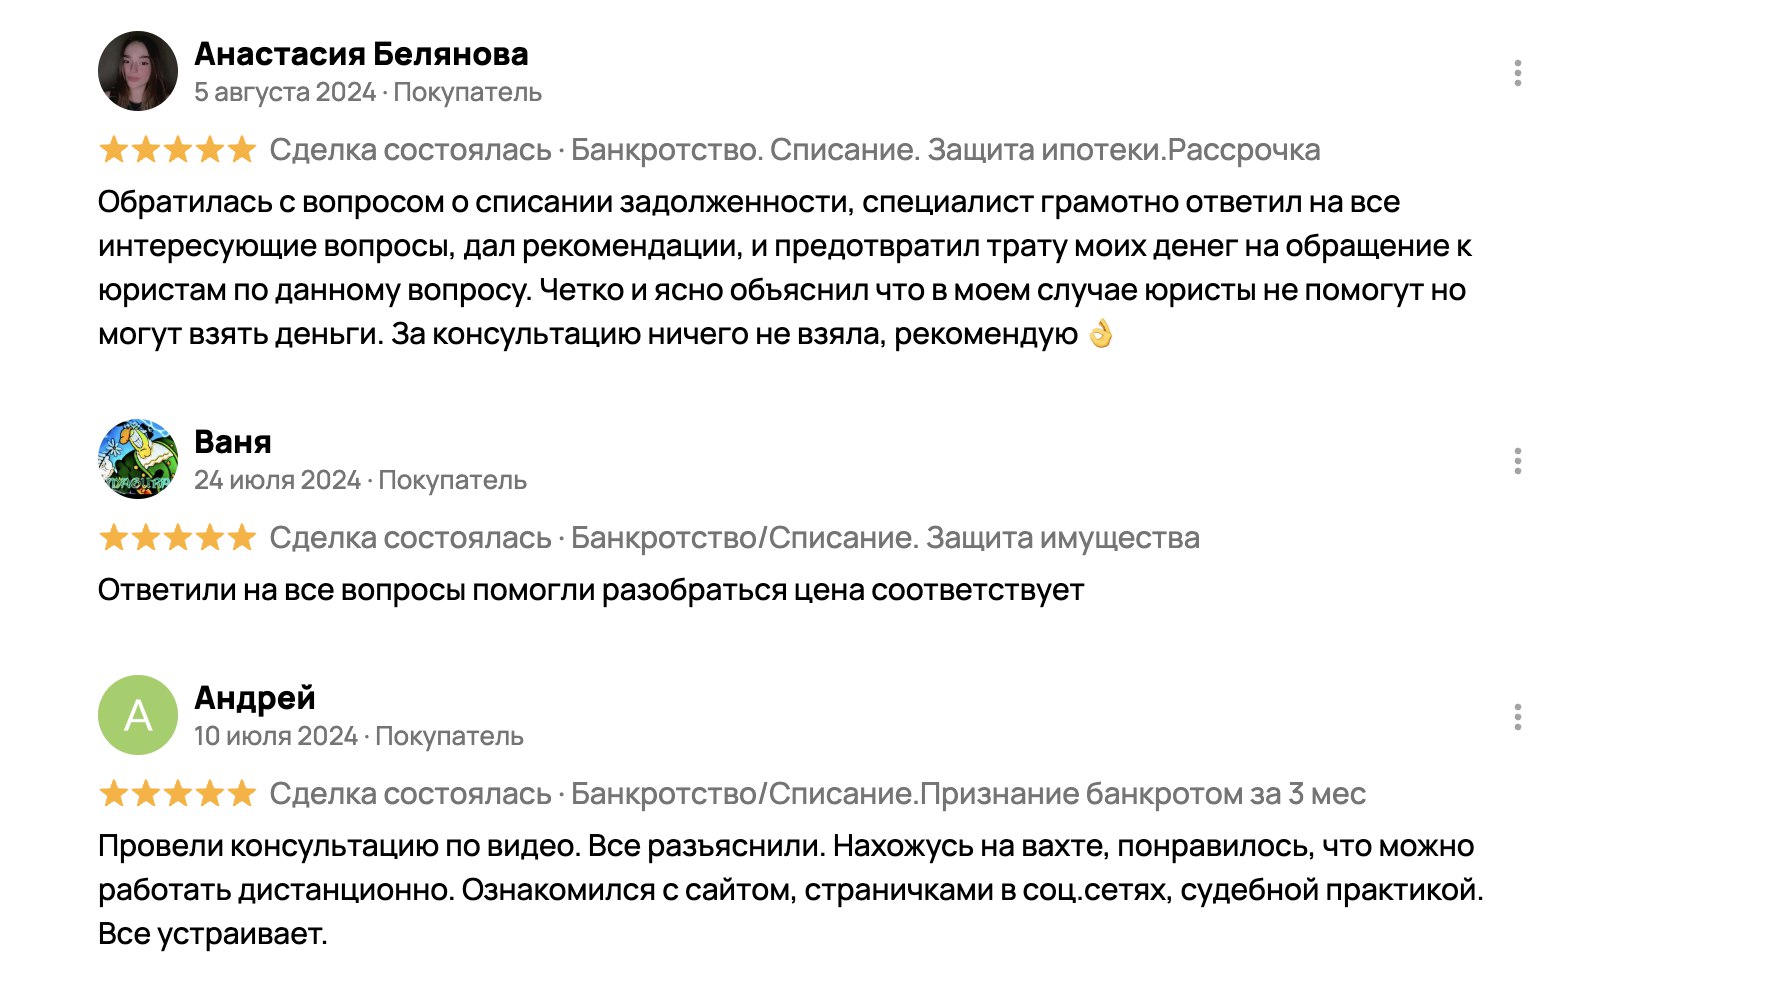1770x988 pixels.
Task: Click Анастасия Белянова's profile photo
Action: [138, 71]
